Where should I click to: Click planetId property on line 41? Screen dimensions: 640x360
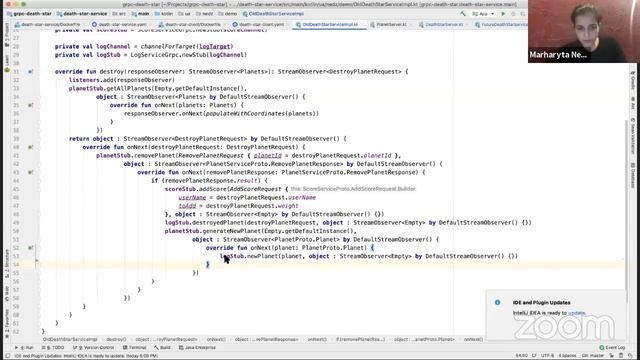pos(267,156)
